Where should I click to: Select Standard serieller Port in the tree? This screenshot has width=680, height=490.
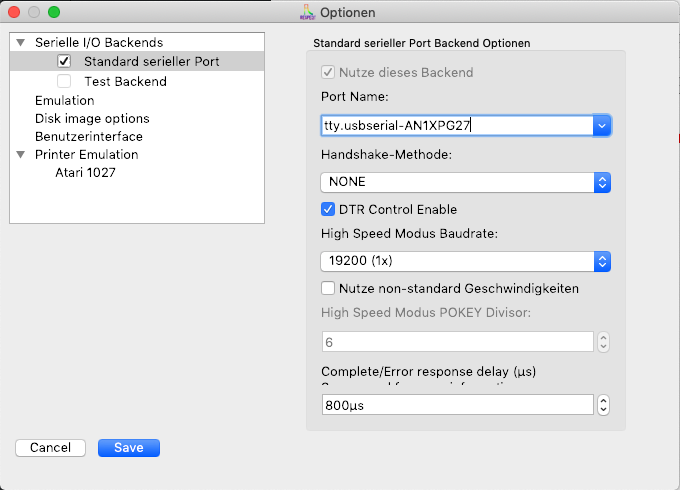click(x=151, y=62)
